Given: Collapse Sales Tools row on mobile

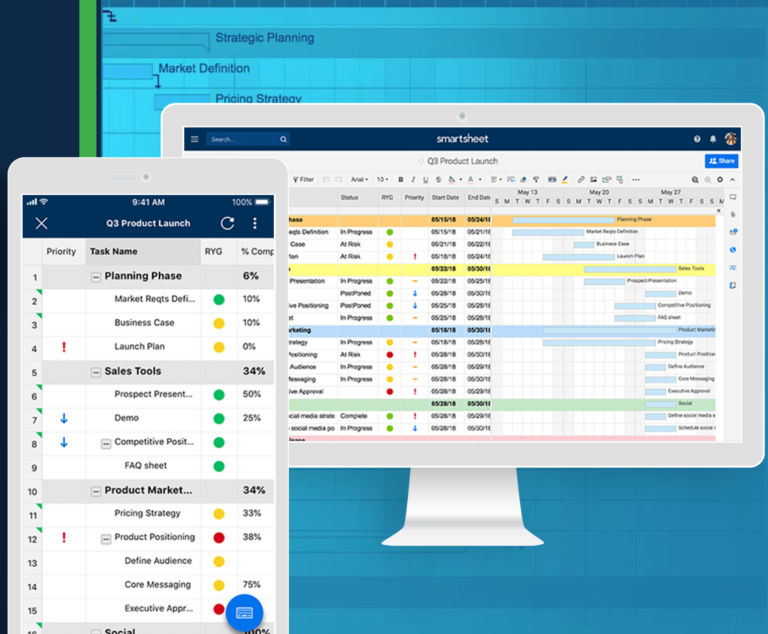Looking at the screenshot, I should point(96,372).
